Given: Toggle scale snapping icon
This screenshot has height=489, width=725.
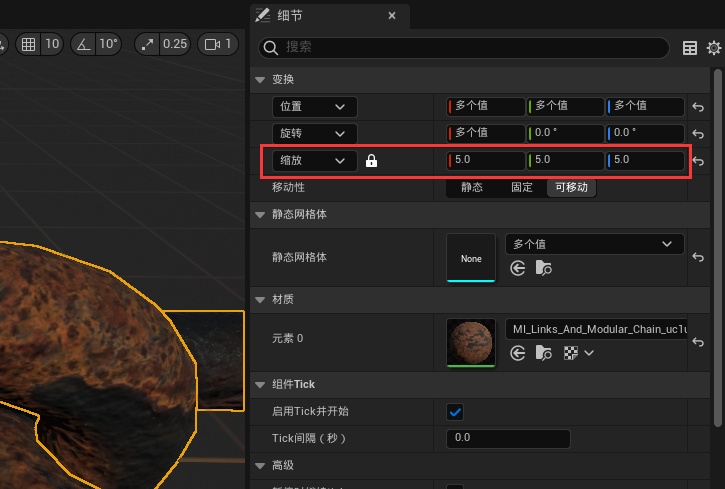Looking at the screenshot, I should click(x=147, y=44).
